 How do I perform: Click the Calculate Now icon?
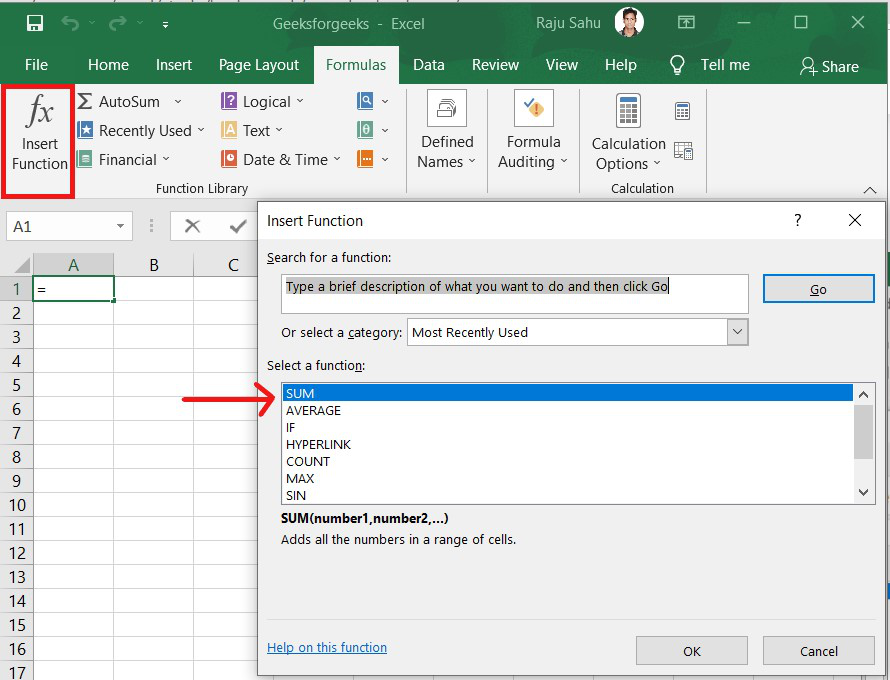click(682, 111)
